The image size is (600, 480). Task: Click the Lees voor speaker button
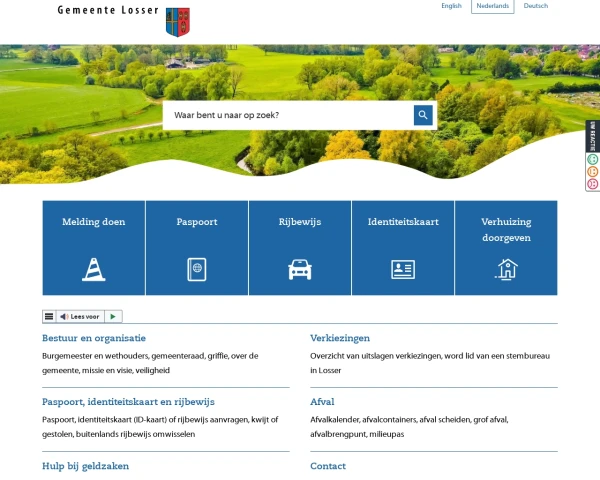(80, 317)
